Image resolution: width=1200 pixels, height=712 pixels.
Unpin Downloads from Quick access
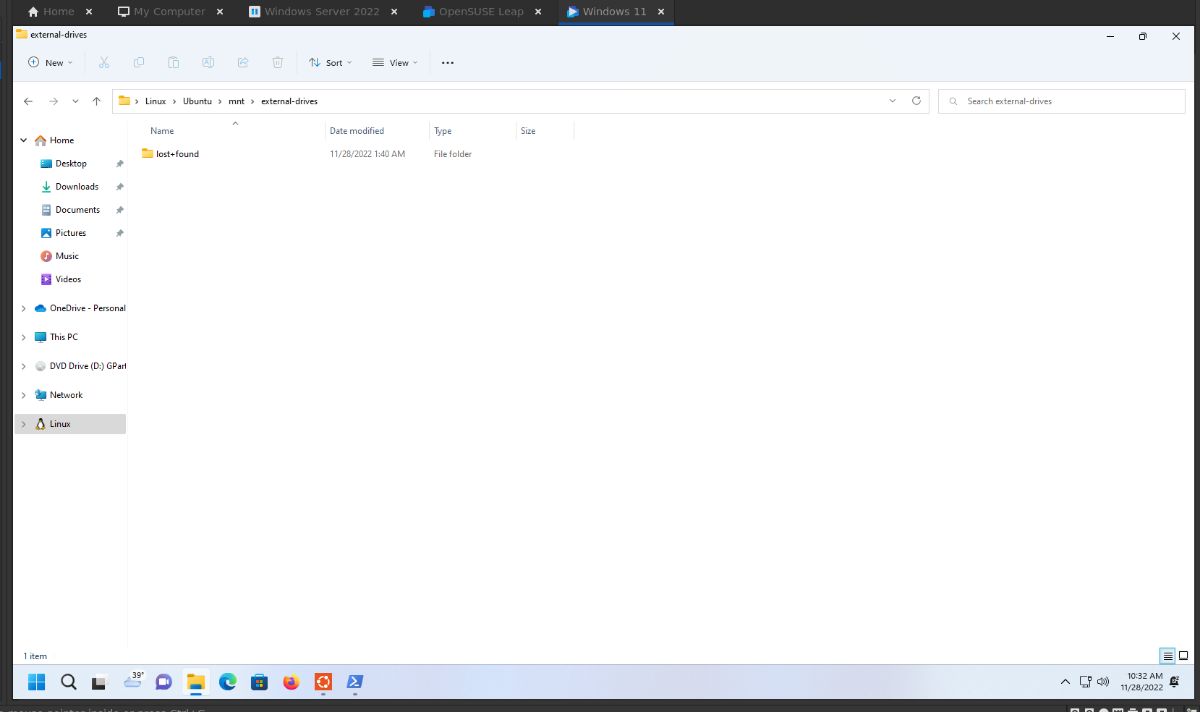point(118,186)
